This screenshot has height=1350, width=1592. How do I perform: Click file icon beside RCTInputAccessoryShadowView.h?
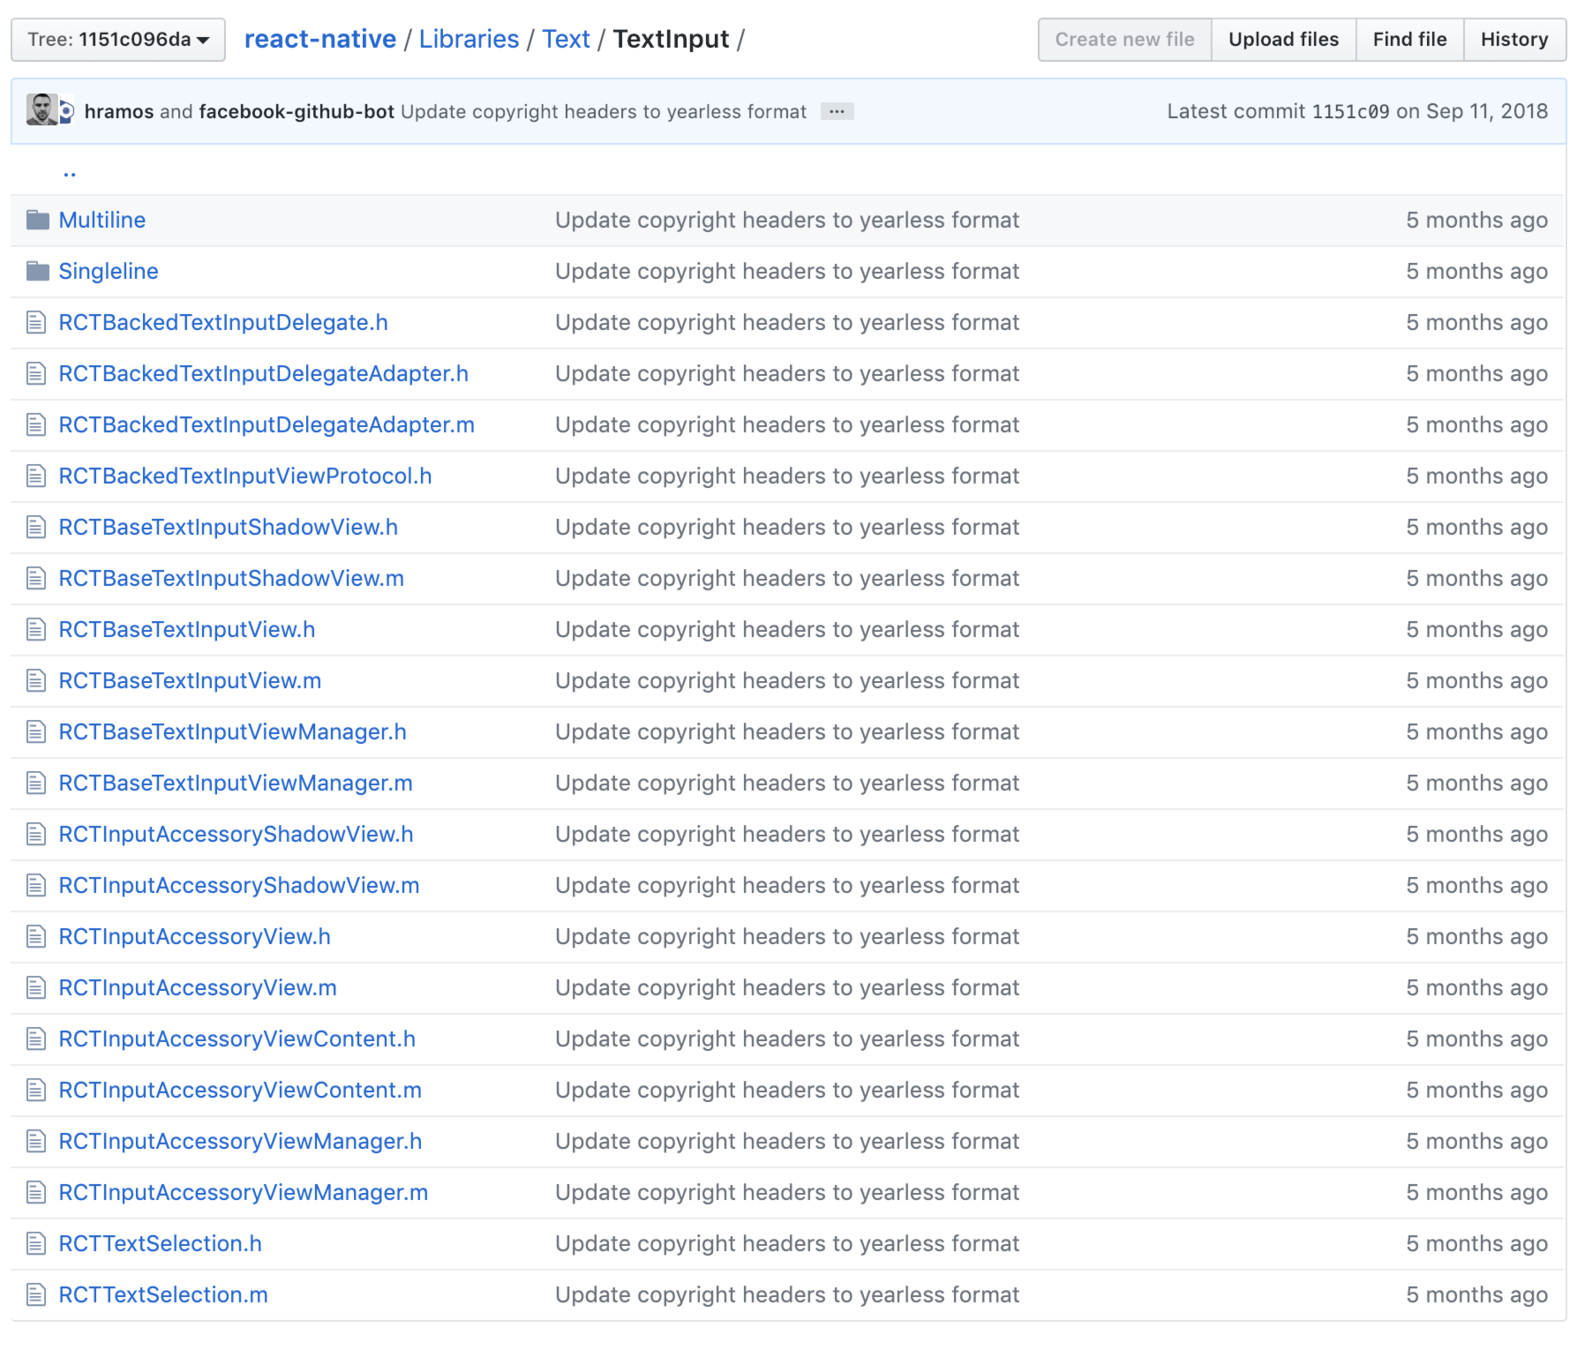click(36, 834)
